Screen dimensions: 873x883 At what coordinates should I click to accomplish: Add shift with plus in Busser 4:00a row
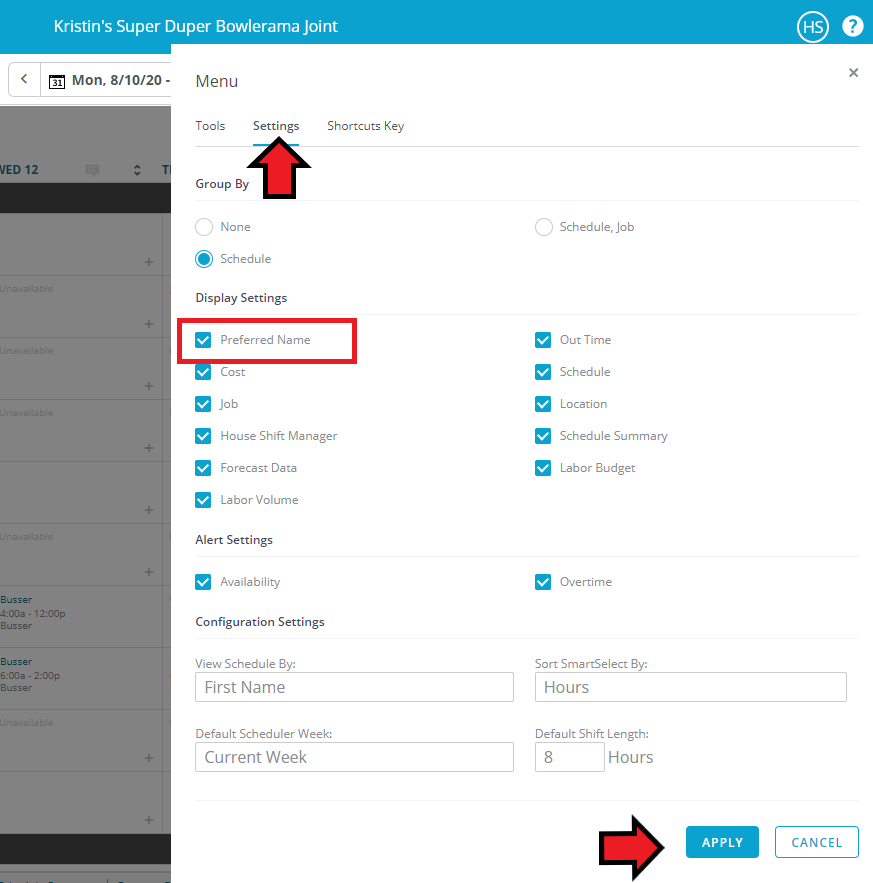point(149,634)
